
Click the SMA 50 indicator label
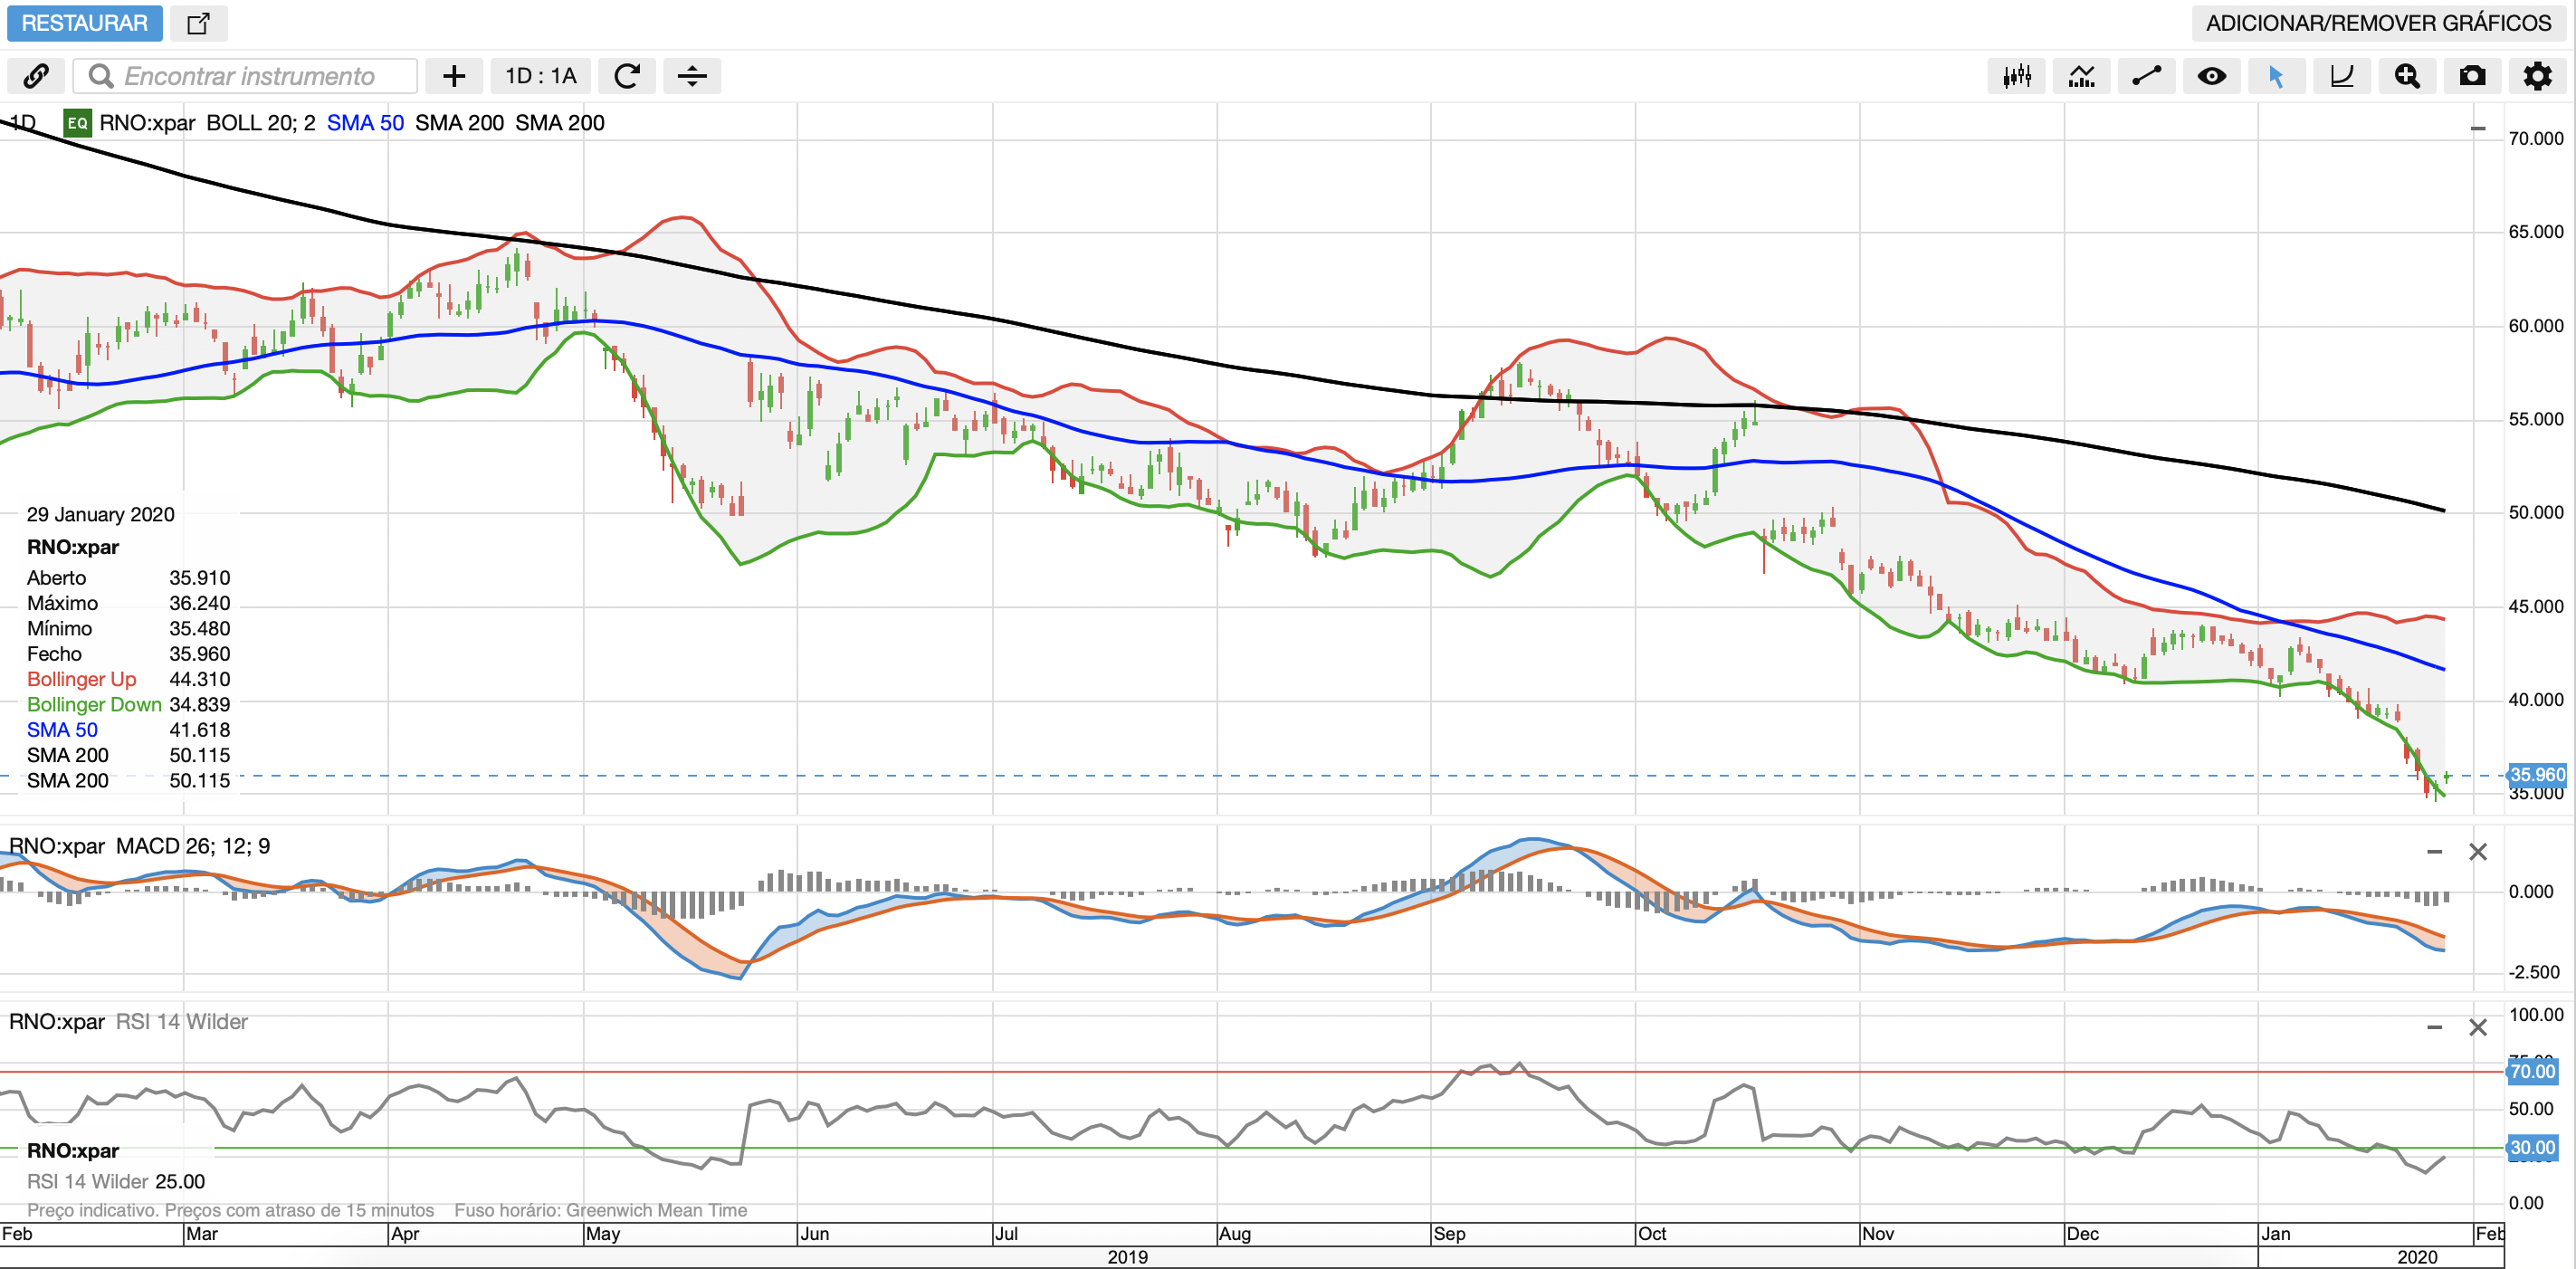coord(365,123)
